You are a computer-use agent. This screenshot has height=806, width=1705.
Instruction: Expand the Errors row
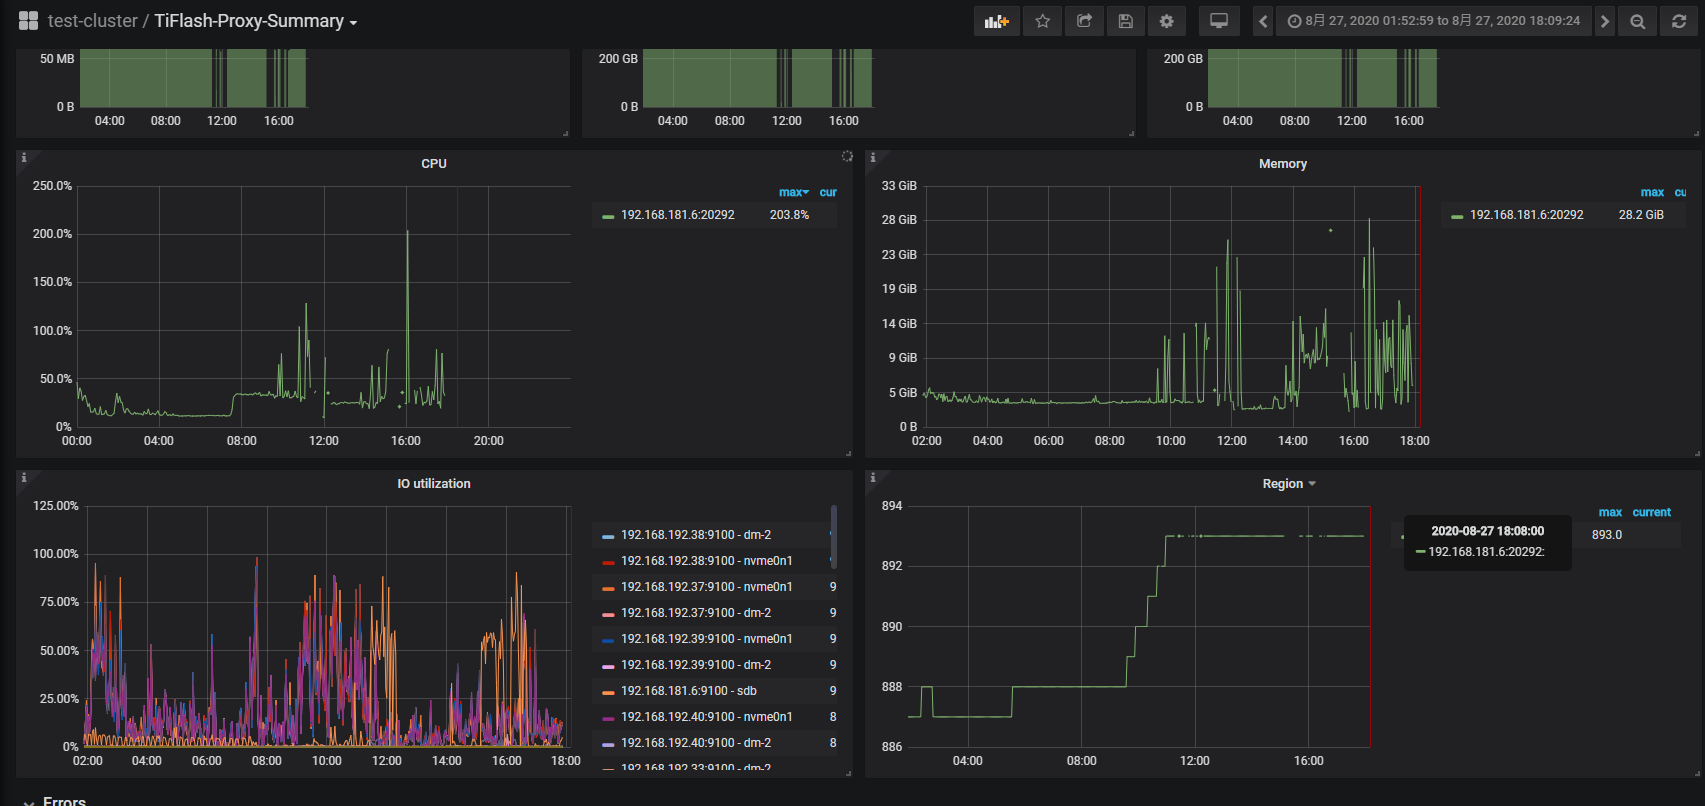pyautogui.click(x=64, y=801)
